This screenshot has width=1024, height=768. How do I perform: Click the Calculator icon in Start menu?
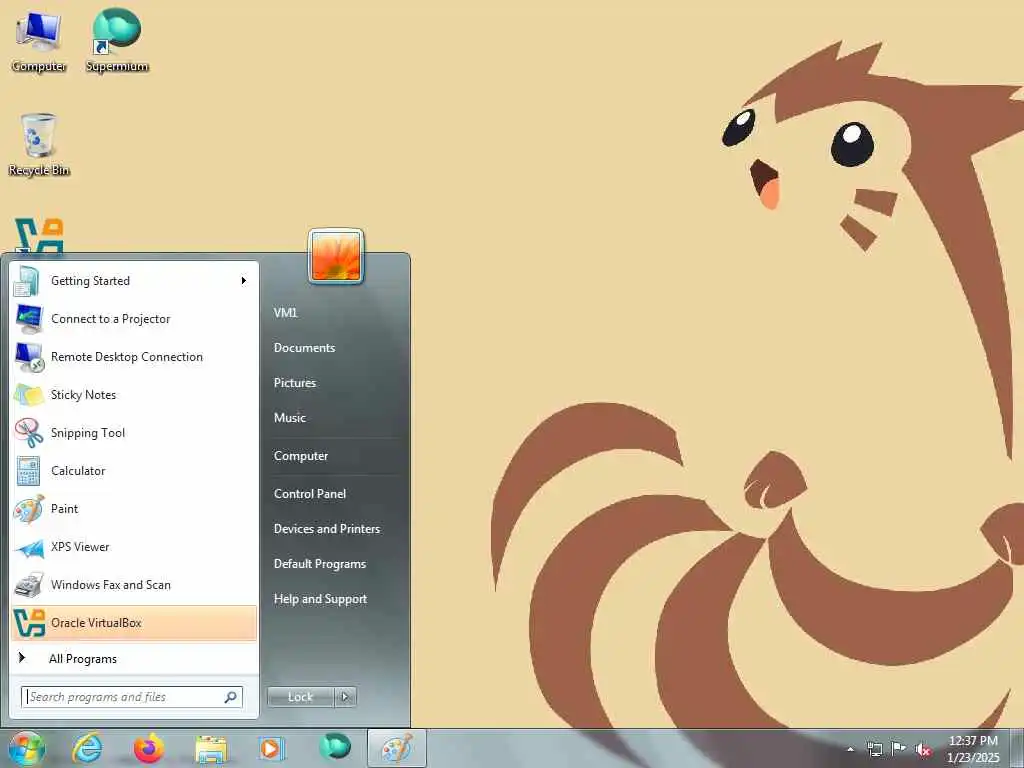(x=28, y=471)
